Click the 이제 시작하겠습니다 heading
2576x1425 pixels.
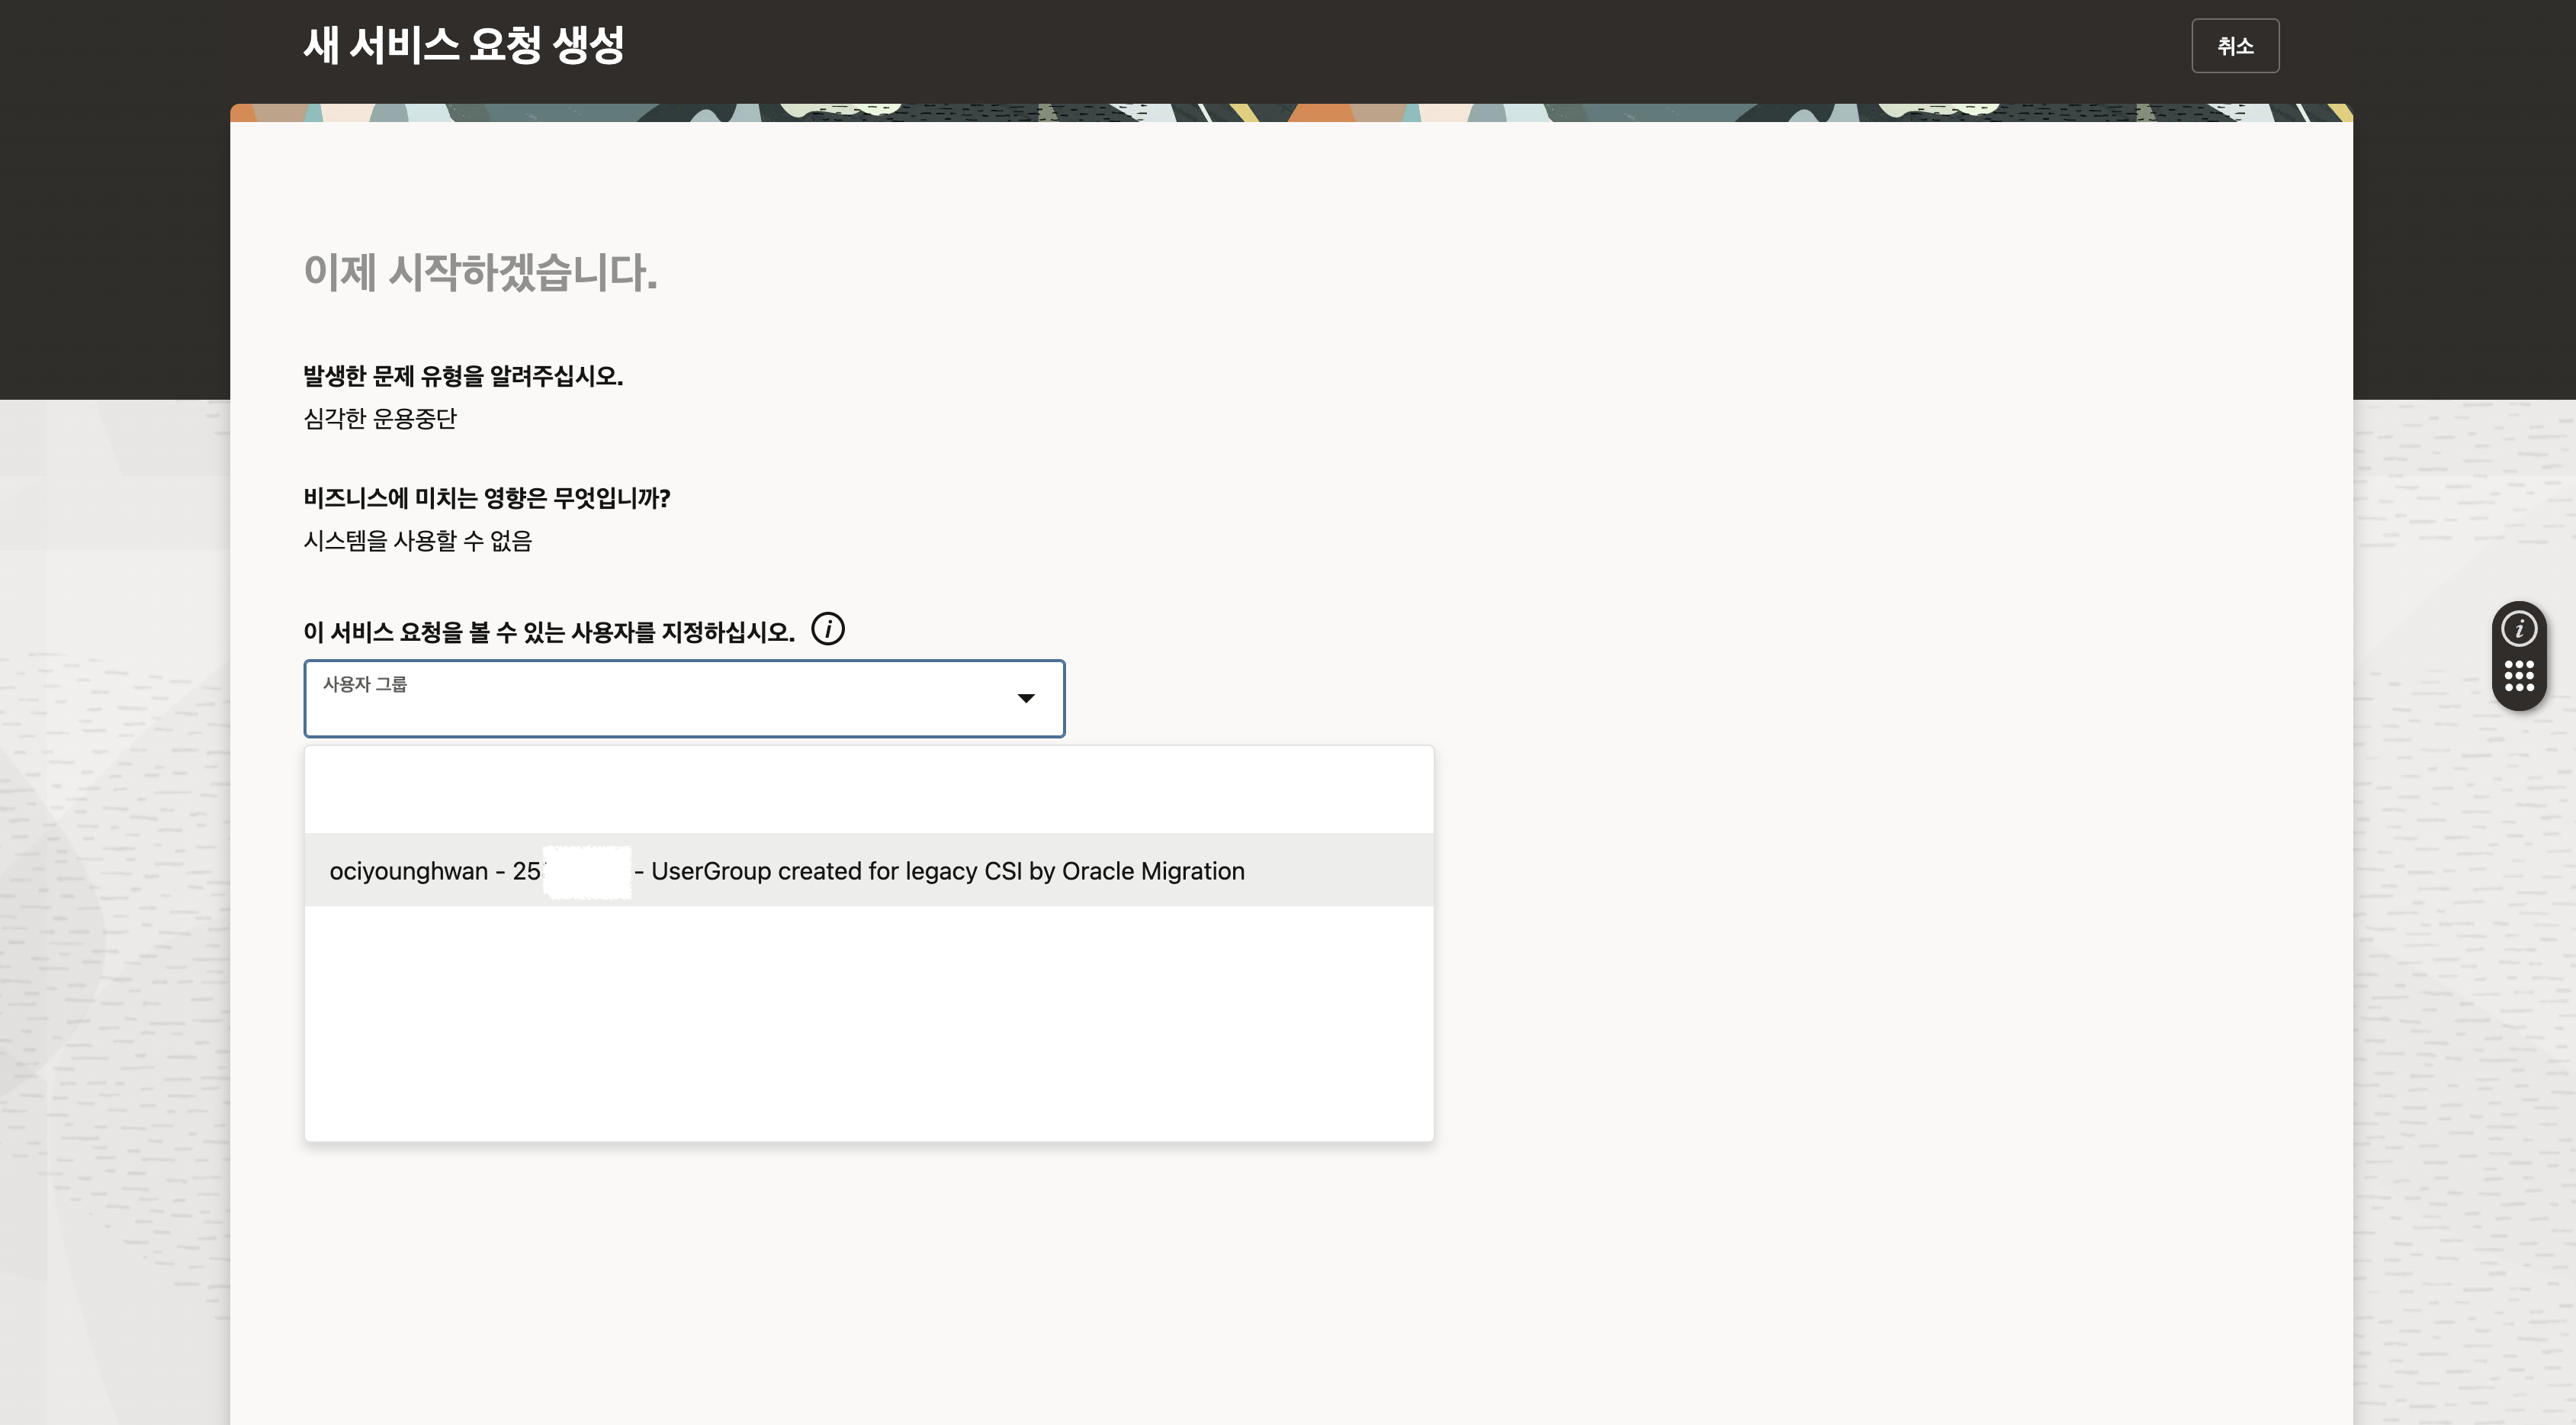click(x=480, y=272)
